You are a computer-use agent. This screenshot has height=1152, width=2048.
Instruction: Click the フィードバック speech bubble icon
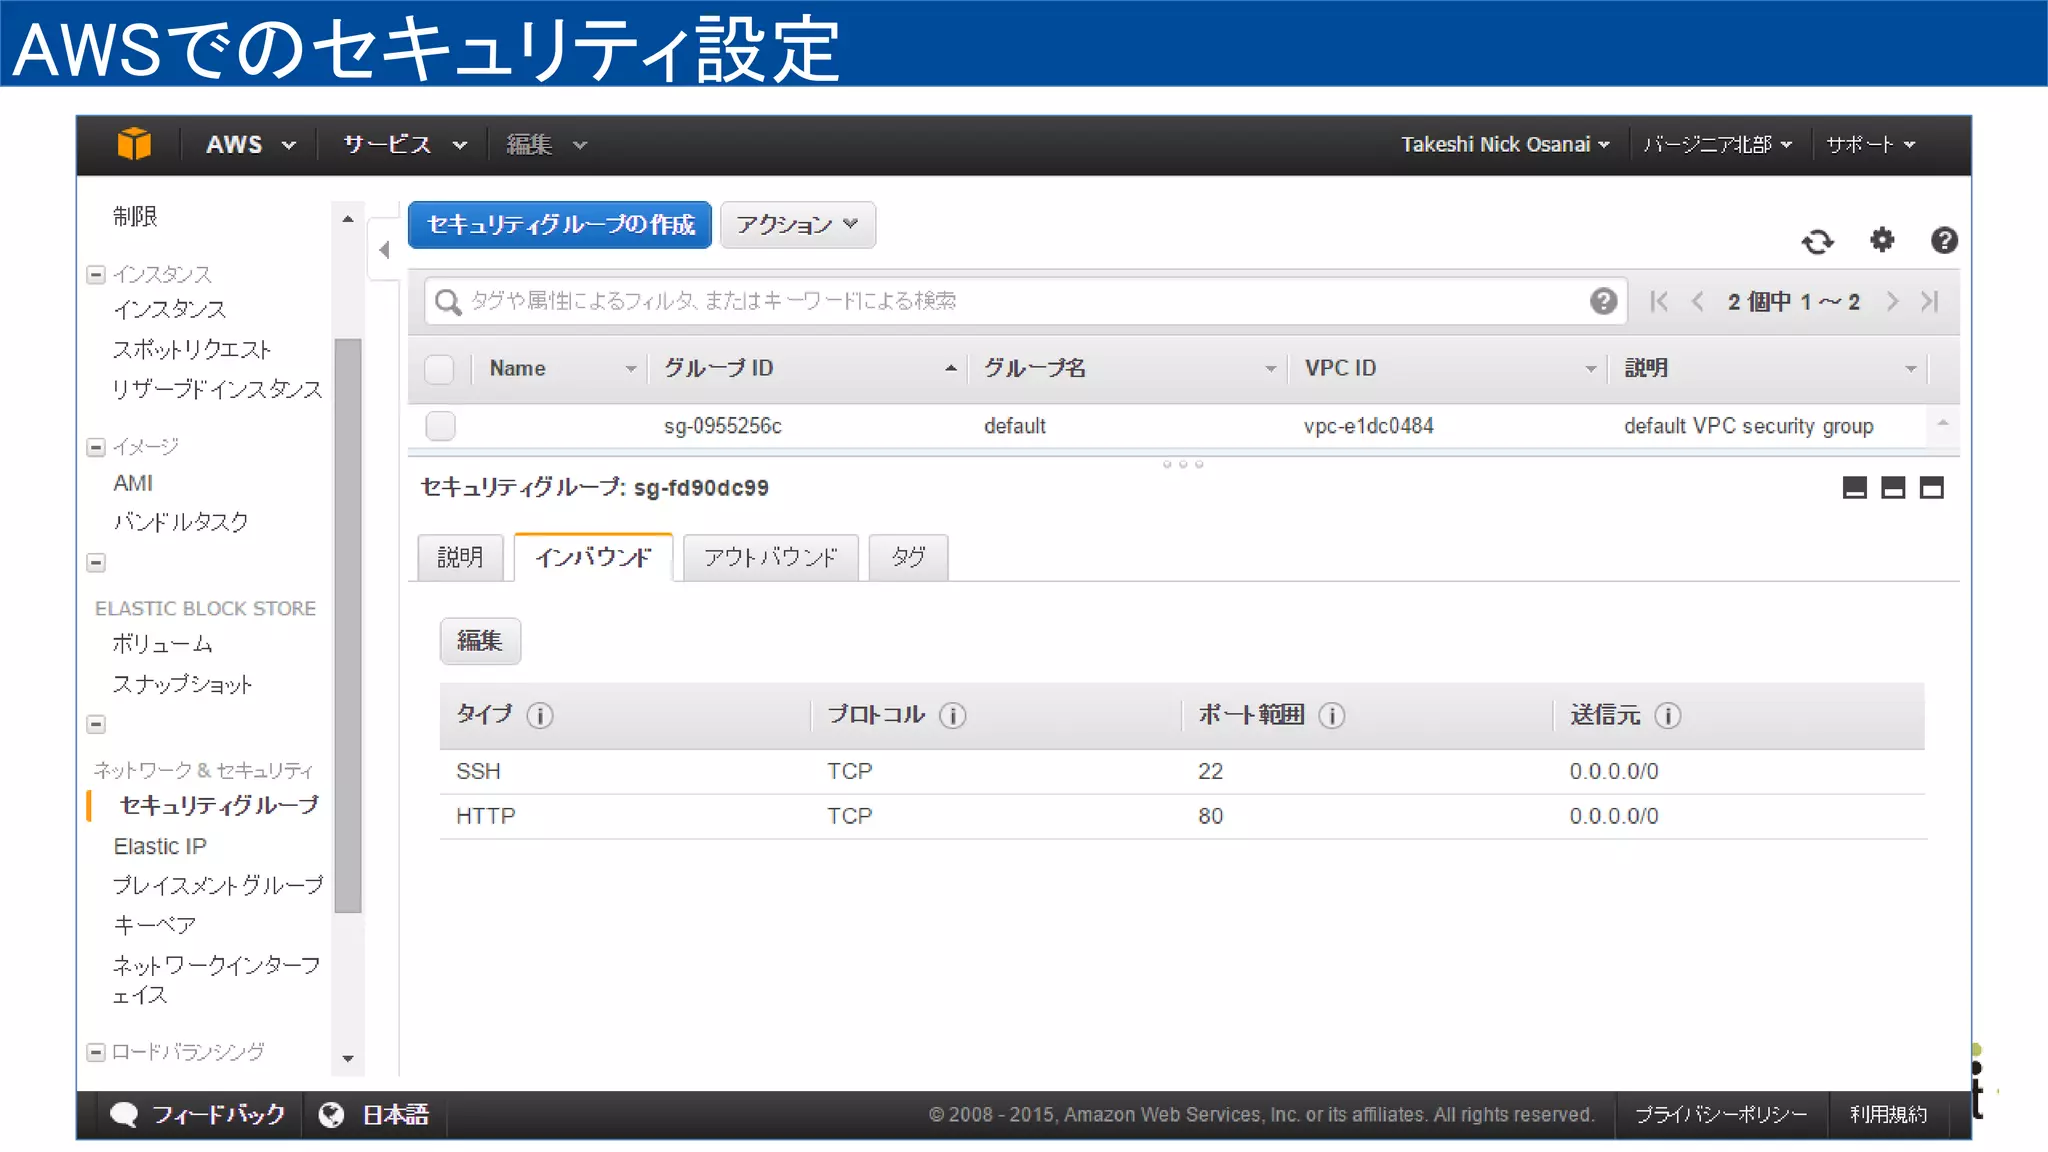[x=124, y=1115]
